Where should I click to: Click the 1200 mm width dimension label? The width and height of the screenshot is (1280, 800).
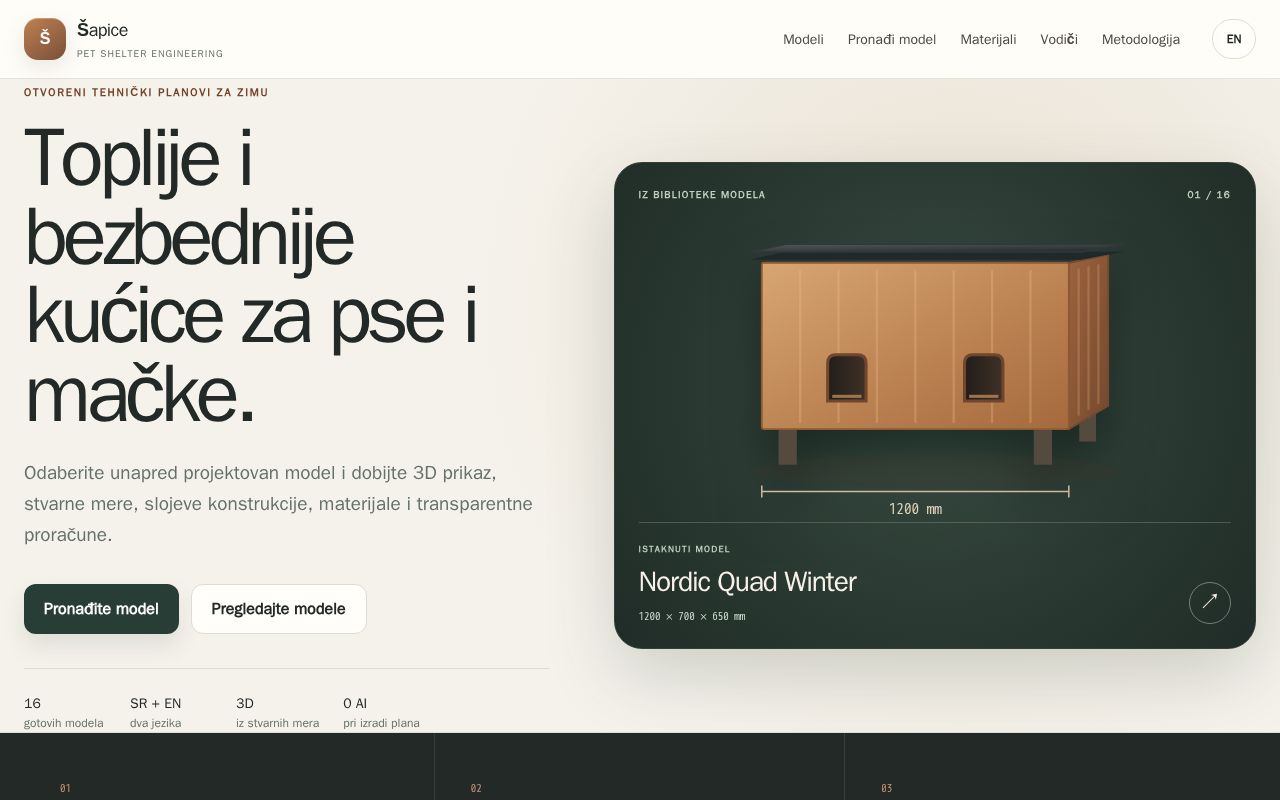click(915, 509)
